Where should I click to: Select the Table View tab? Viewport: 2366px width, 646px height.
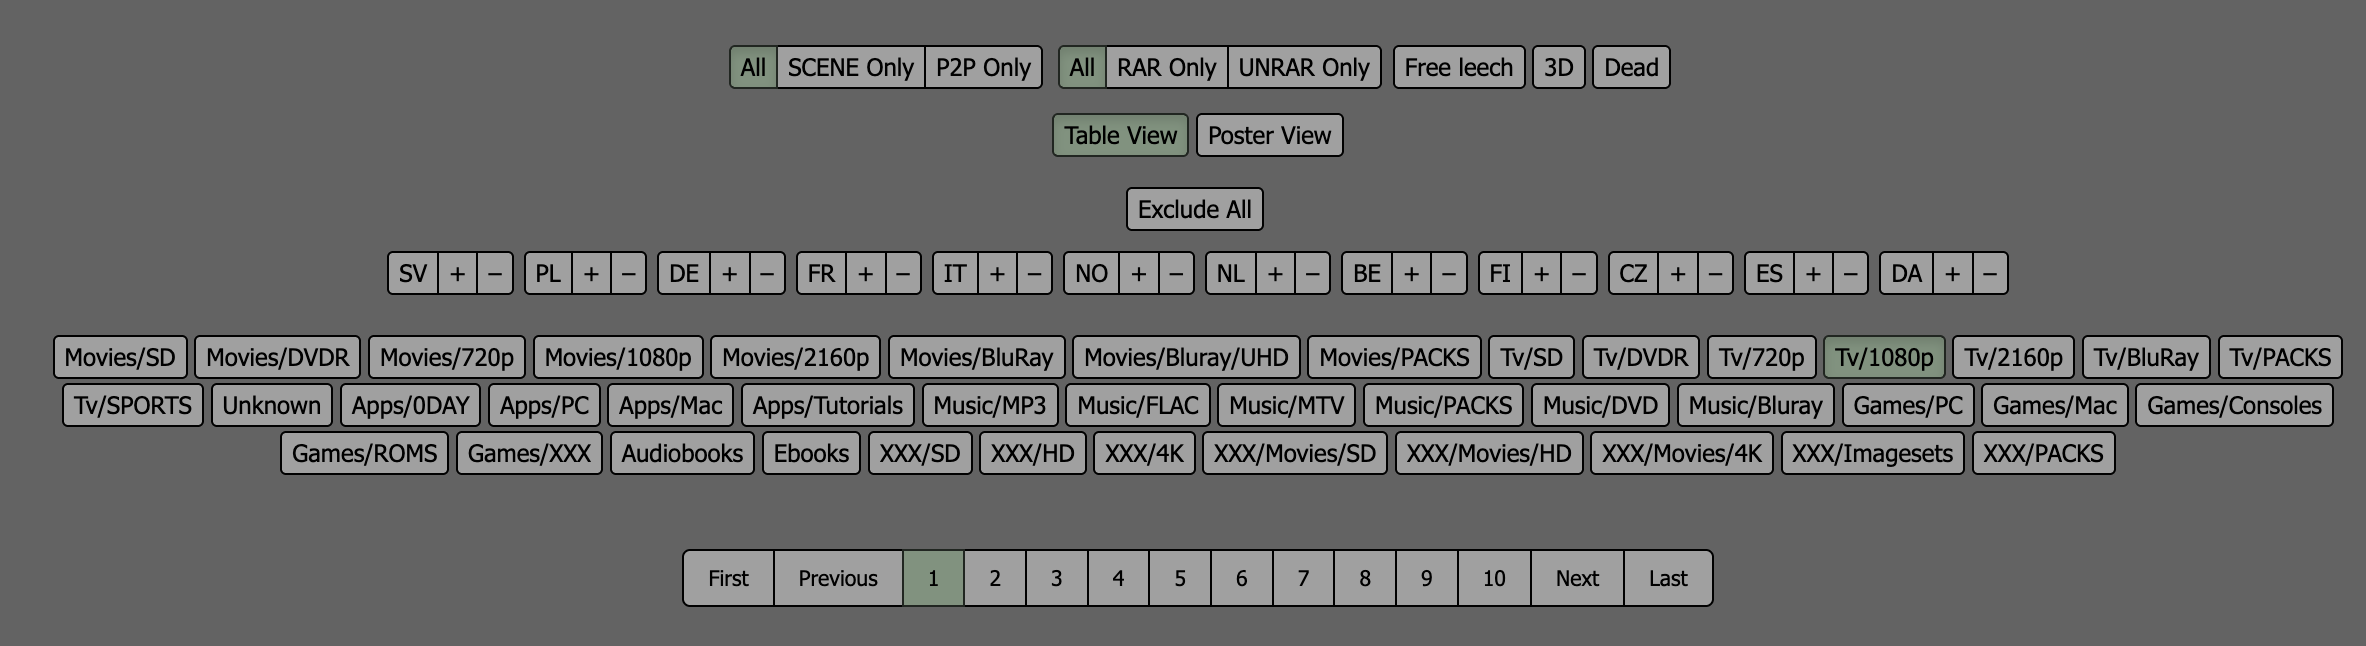[1120, 136]
